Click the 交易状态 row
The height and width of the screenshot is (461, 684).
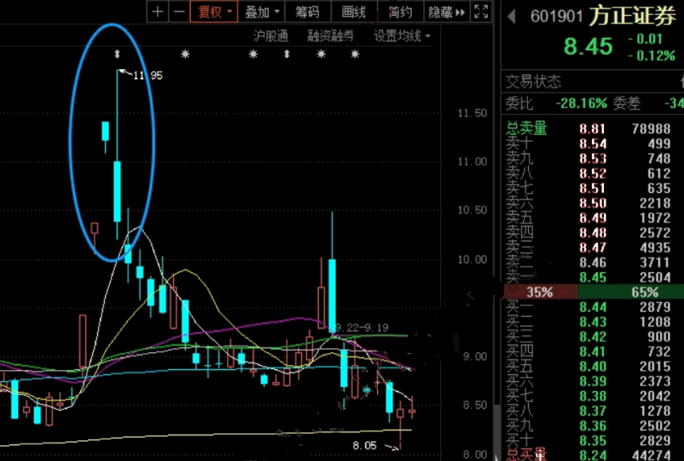592,82
